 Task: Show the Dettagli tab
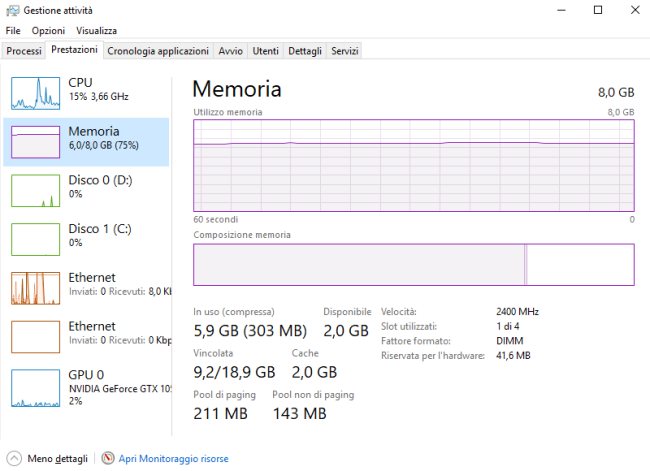(x=305, y=50)
